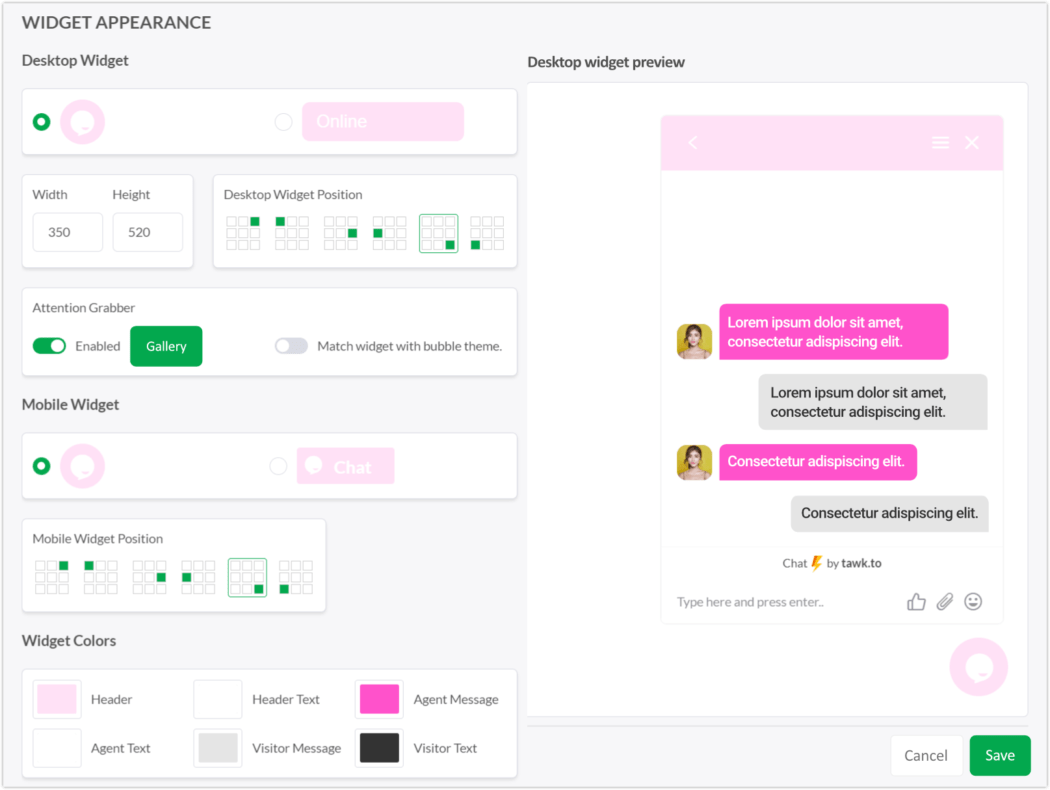The height and width of the screenshot is (790, 1050).
Task: Close the chat preview with X icon
Action: 972,143
